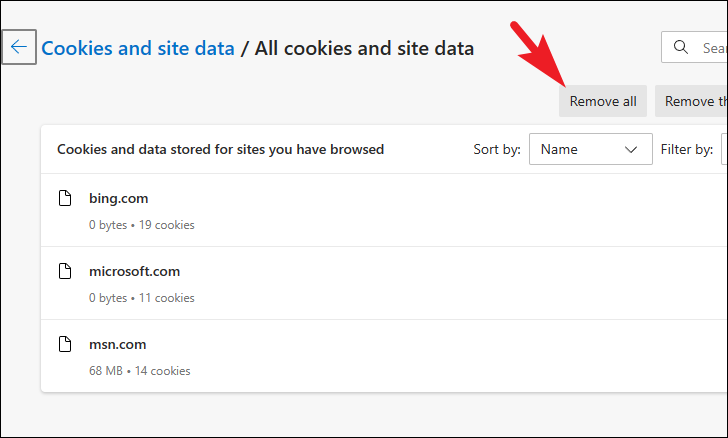728x438 pixels.
Task: Click the Remove third-party cookies button
Action: [x=691, y=101]
